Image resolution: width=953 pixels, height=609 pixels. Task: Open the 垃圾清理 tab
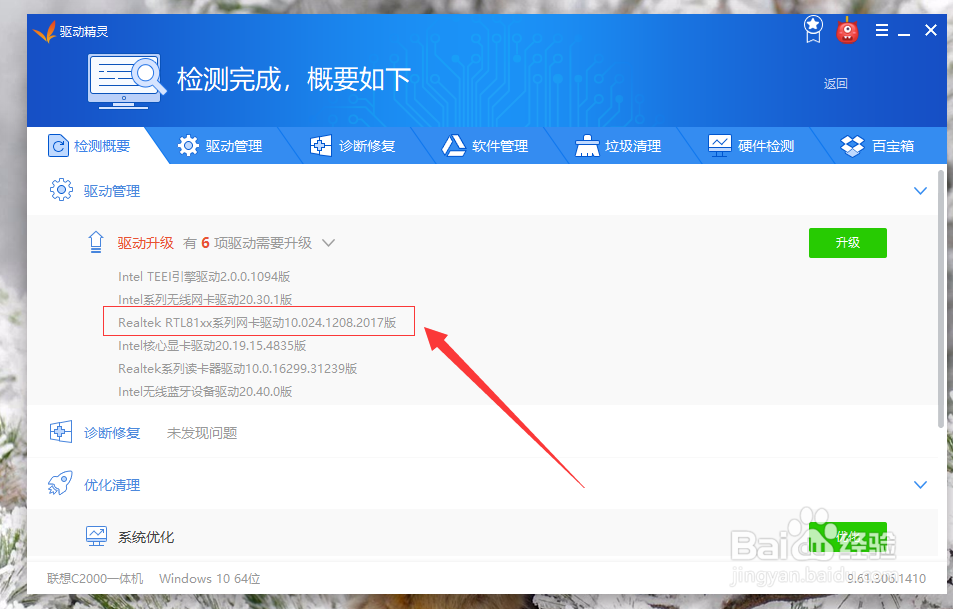coord(622,145)
